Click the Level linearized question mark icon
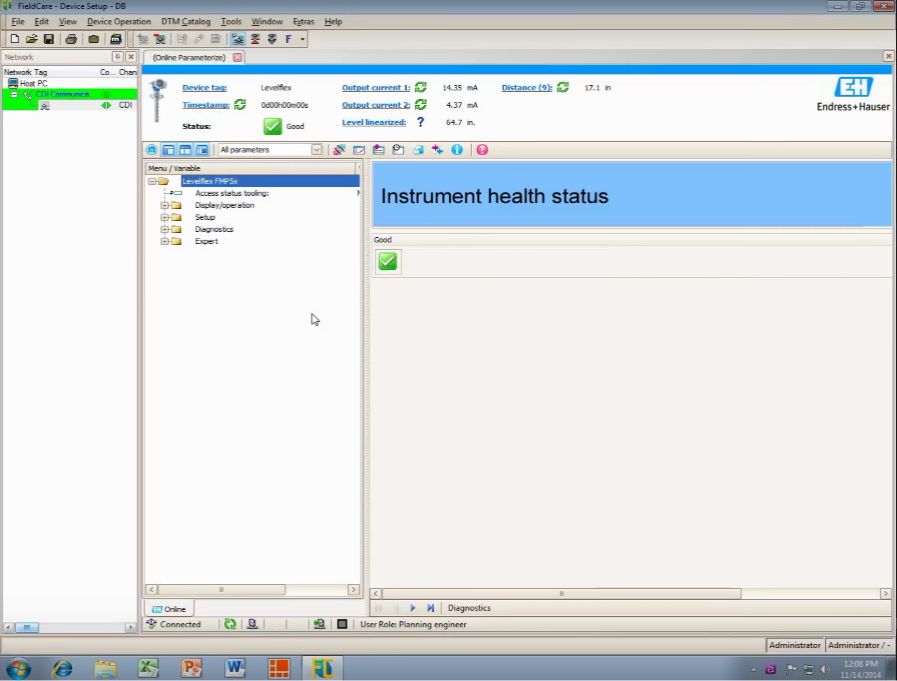897x681 pixels. pyautogui.click(x=420, y=122)
